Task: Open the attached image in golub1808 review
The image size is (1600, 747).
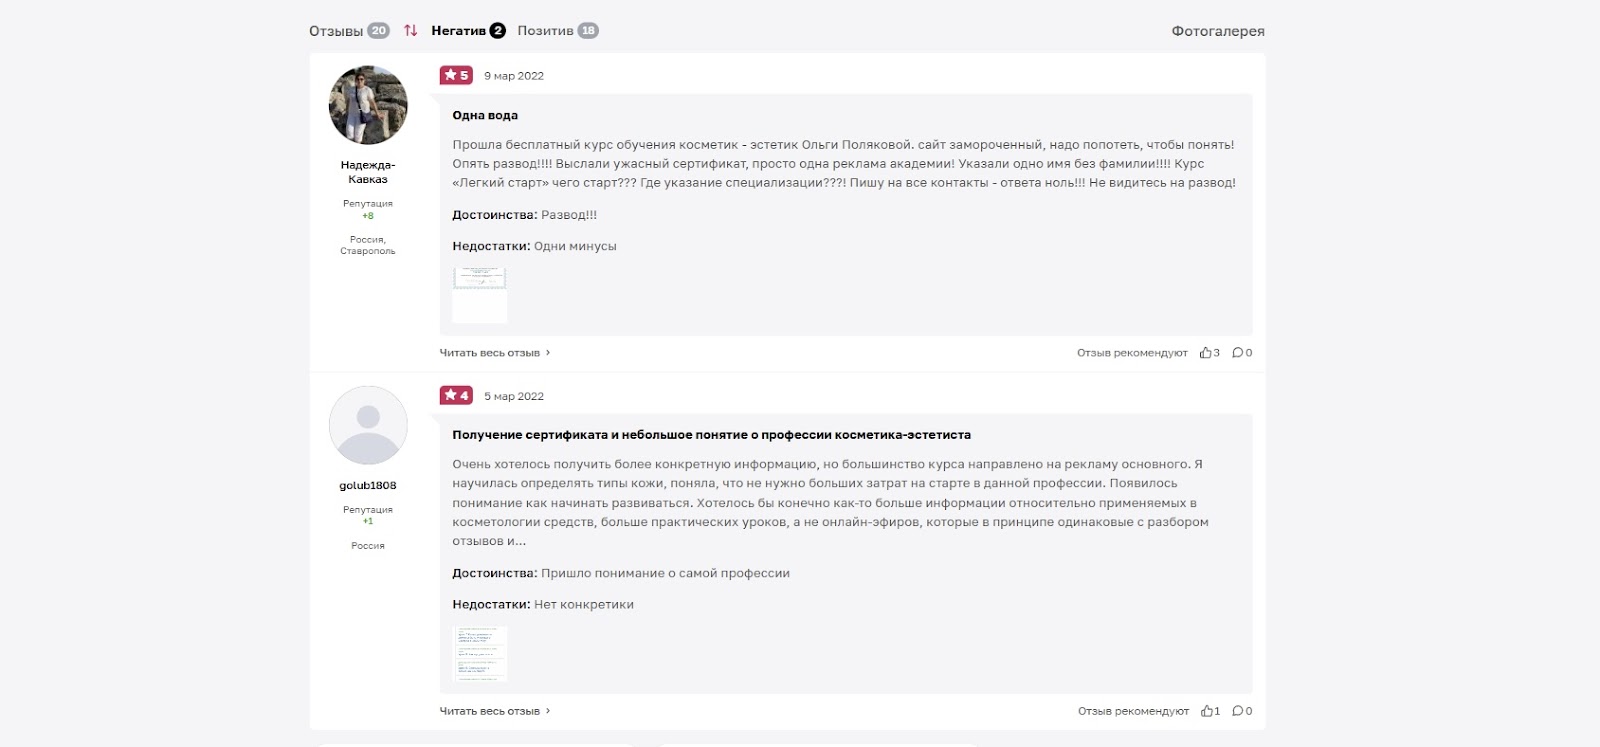Action: click(480, 654)
